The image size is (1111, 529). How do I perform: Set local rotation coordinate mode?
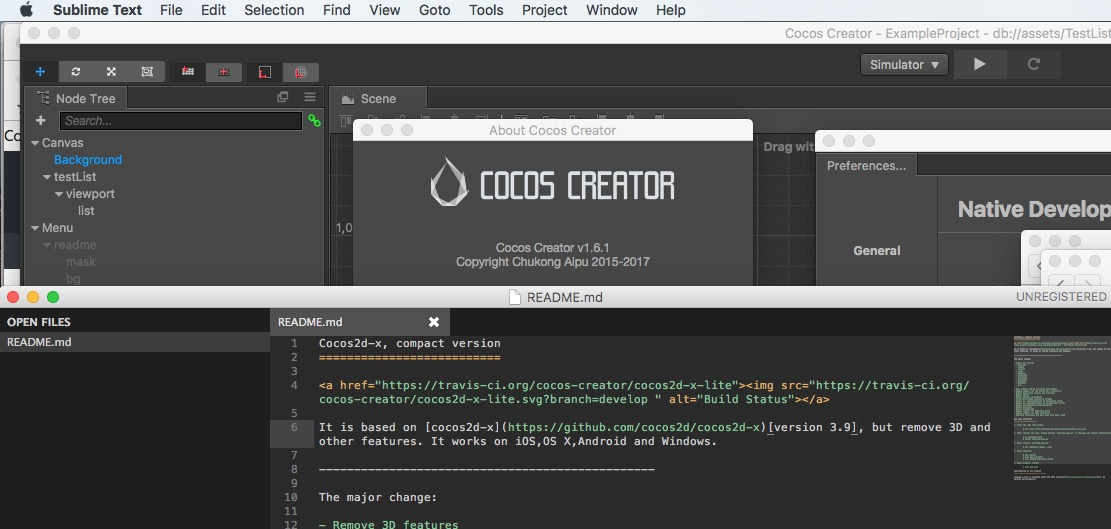(x=265, y=72)
